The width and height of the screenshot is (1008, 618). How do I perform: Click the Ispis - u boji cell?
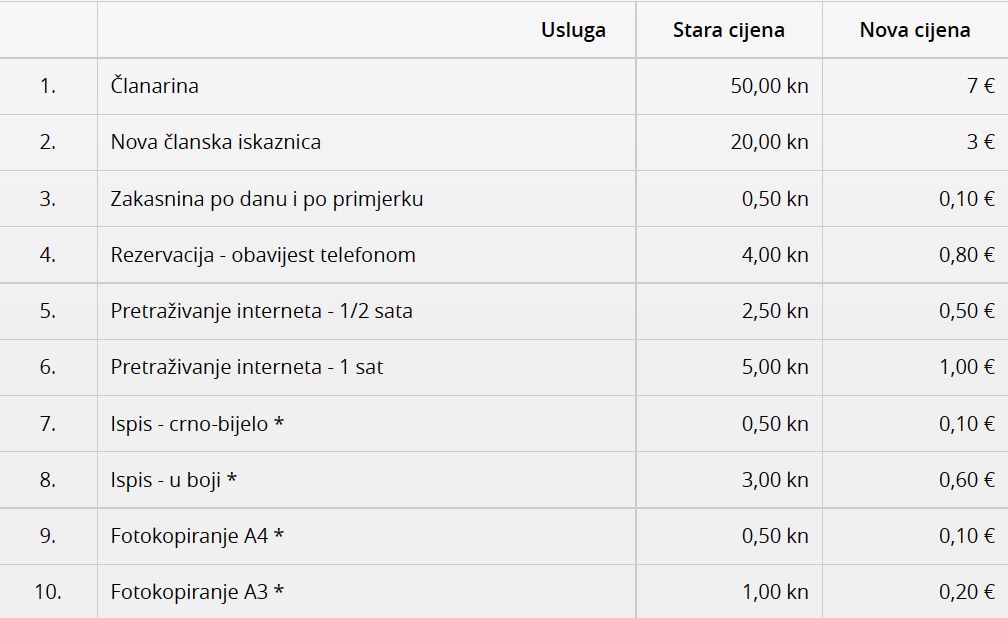point(174,480)
